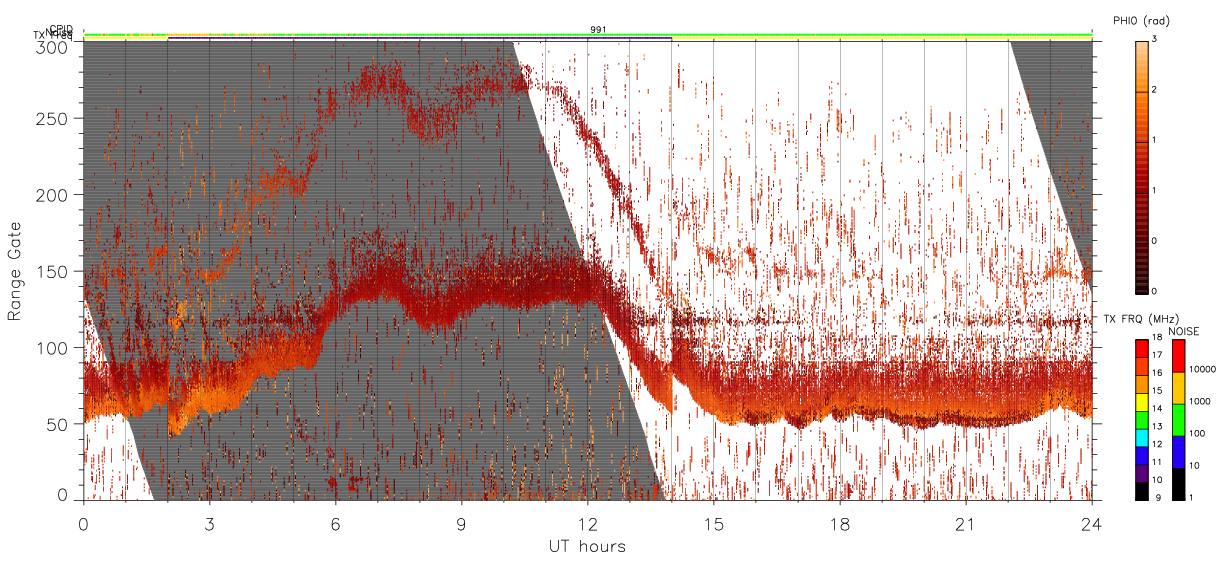Click the red 17–18 MHz block in TX FRQ legend
Viewport: 1228px width, 567px height.
pyautogui.click(x=1141, y=348)
